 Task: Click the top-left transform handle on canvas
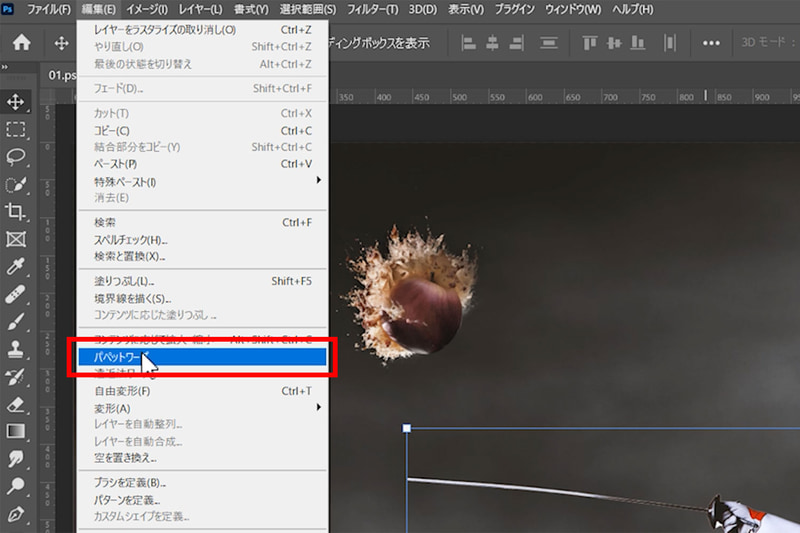tap(407, 428)
